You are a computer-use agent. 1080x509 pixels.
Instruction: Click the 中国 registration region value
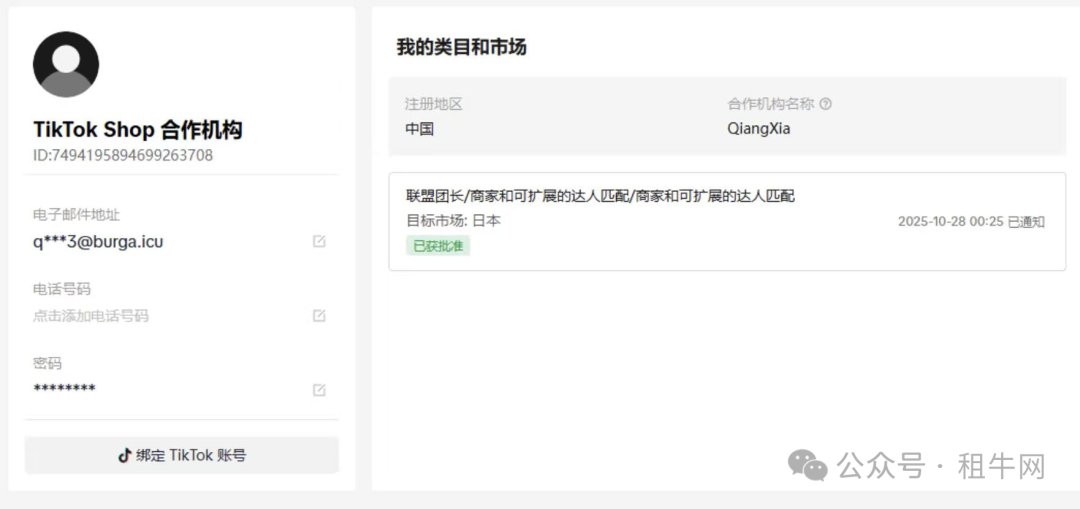tap(419, 129)
